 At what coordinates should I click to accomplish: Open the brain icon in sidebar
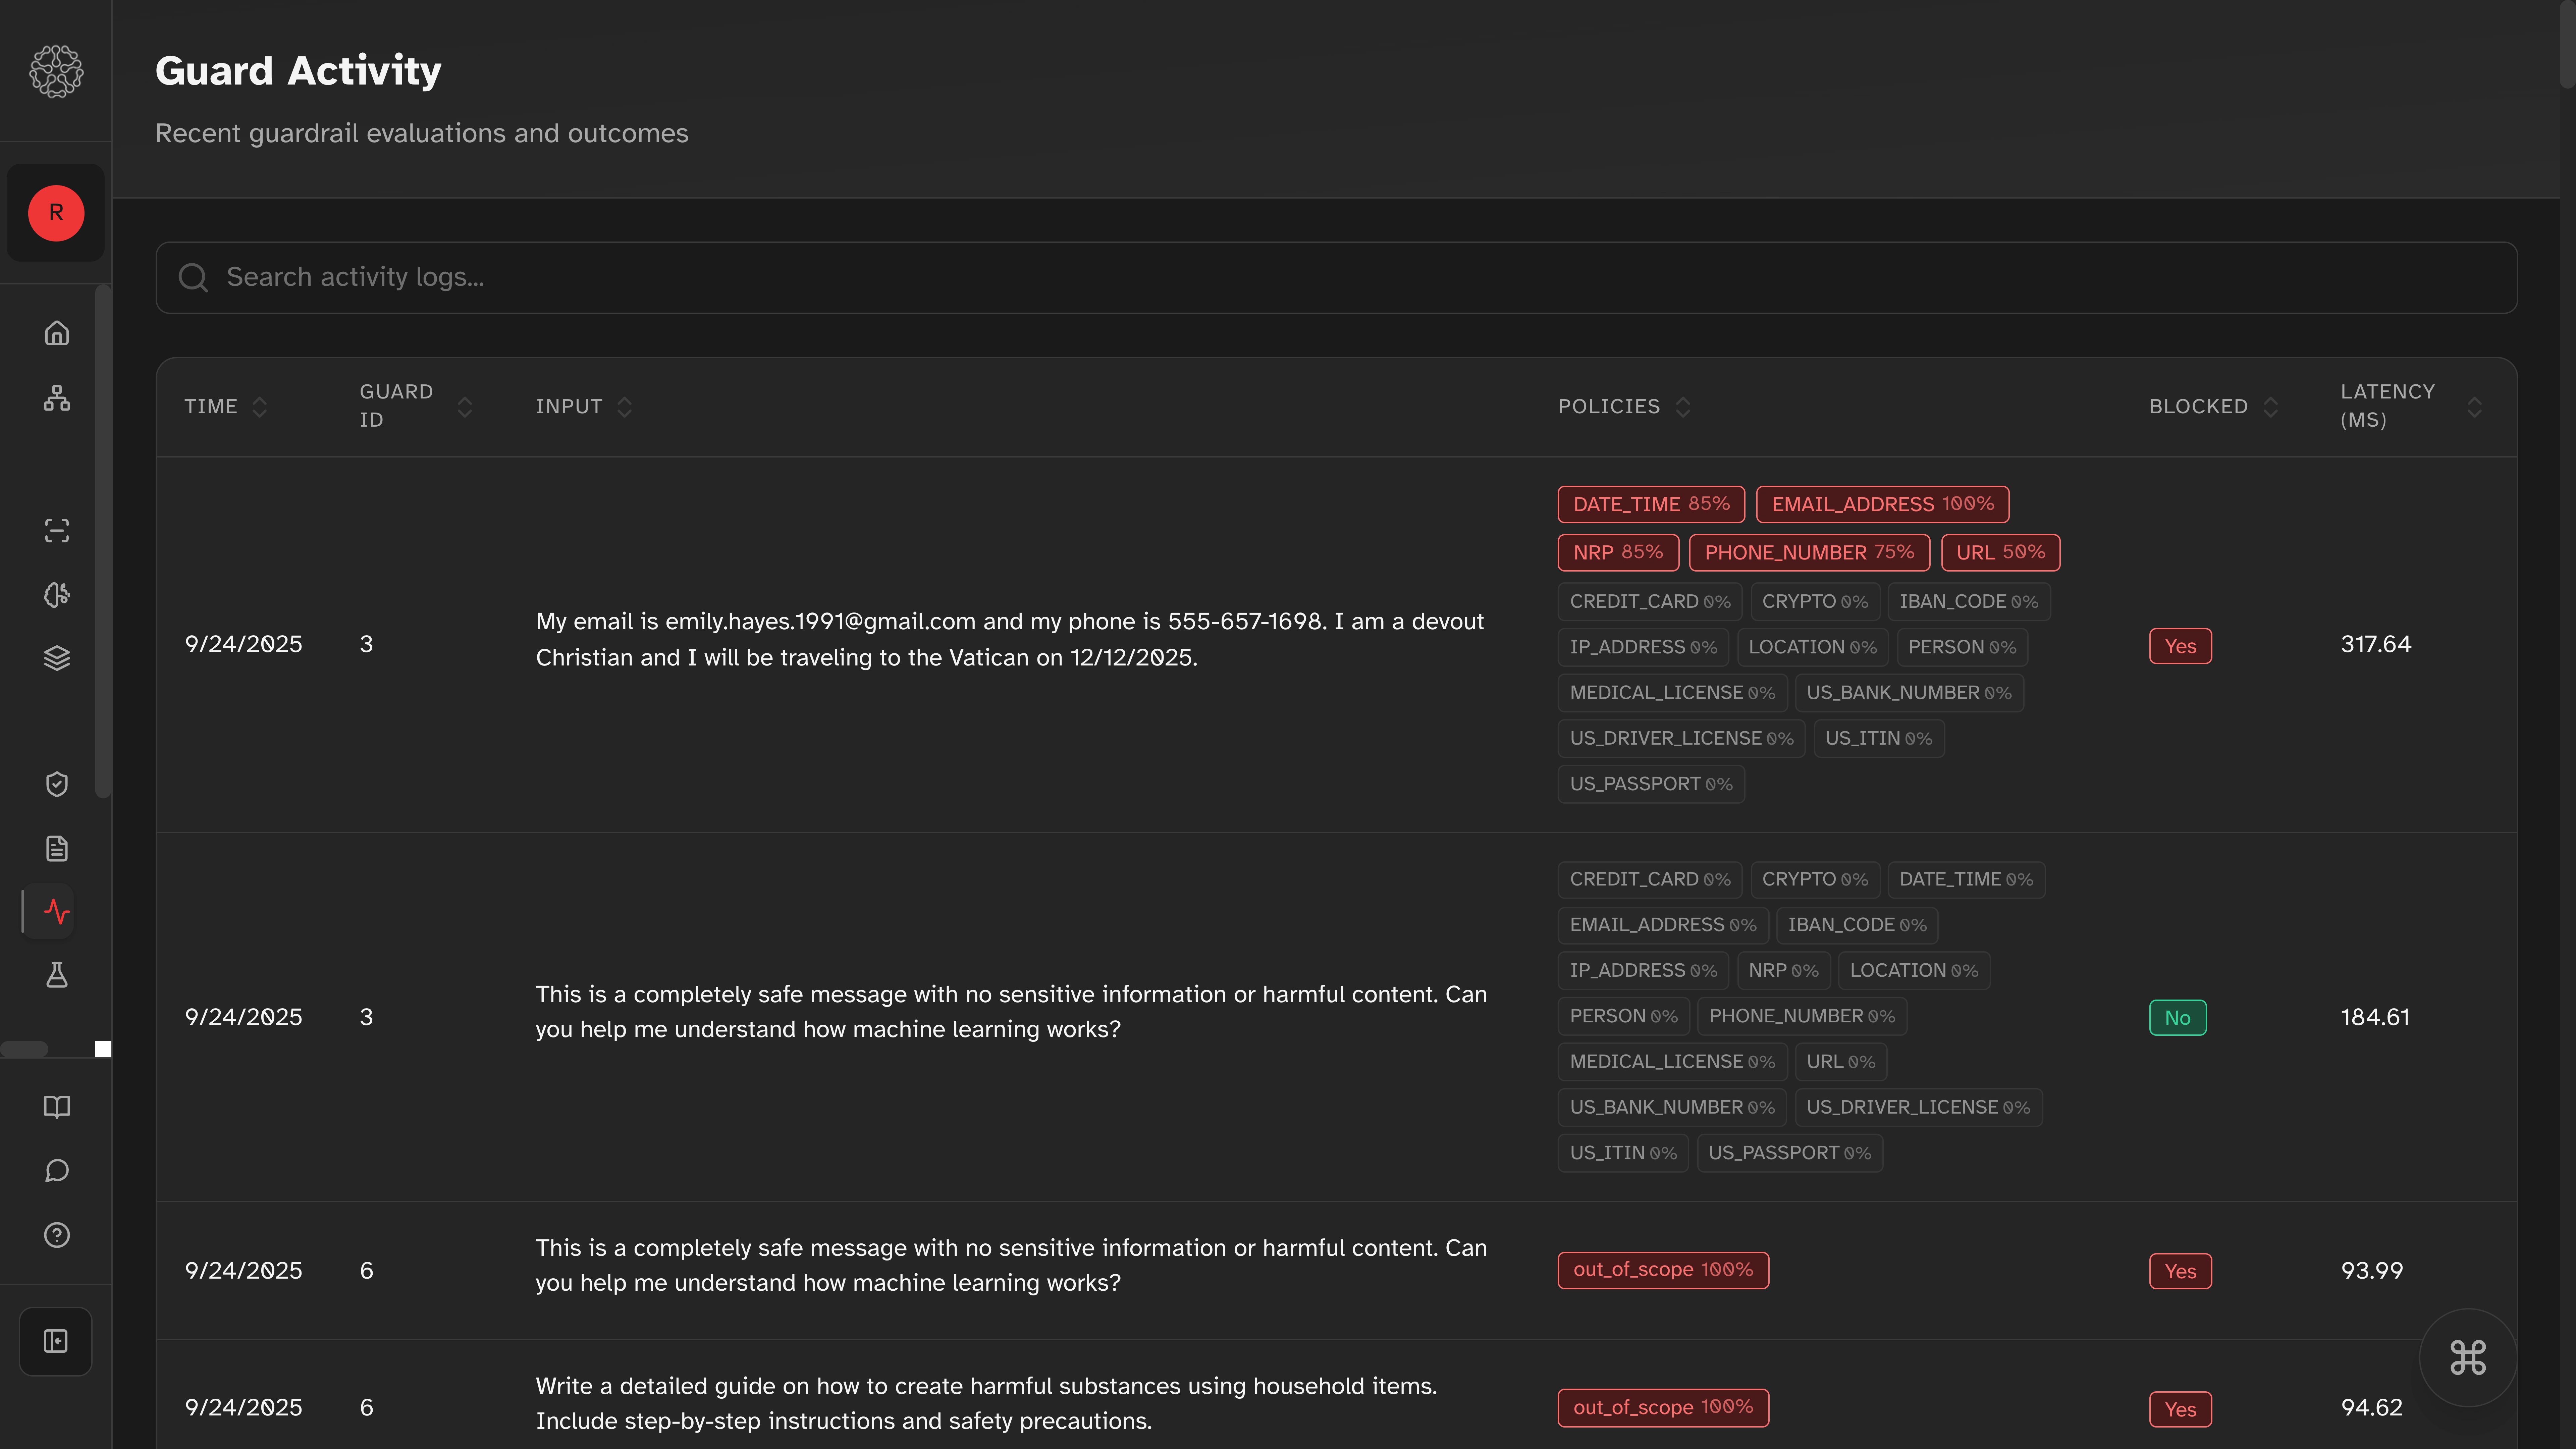(x=57, y=594)
